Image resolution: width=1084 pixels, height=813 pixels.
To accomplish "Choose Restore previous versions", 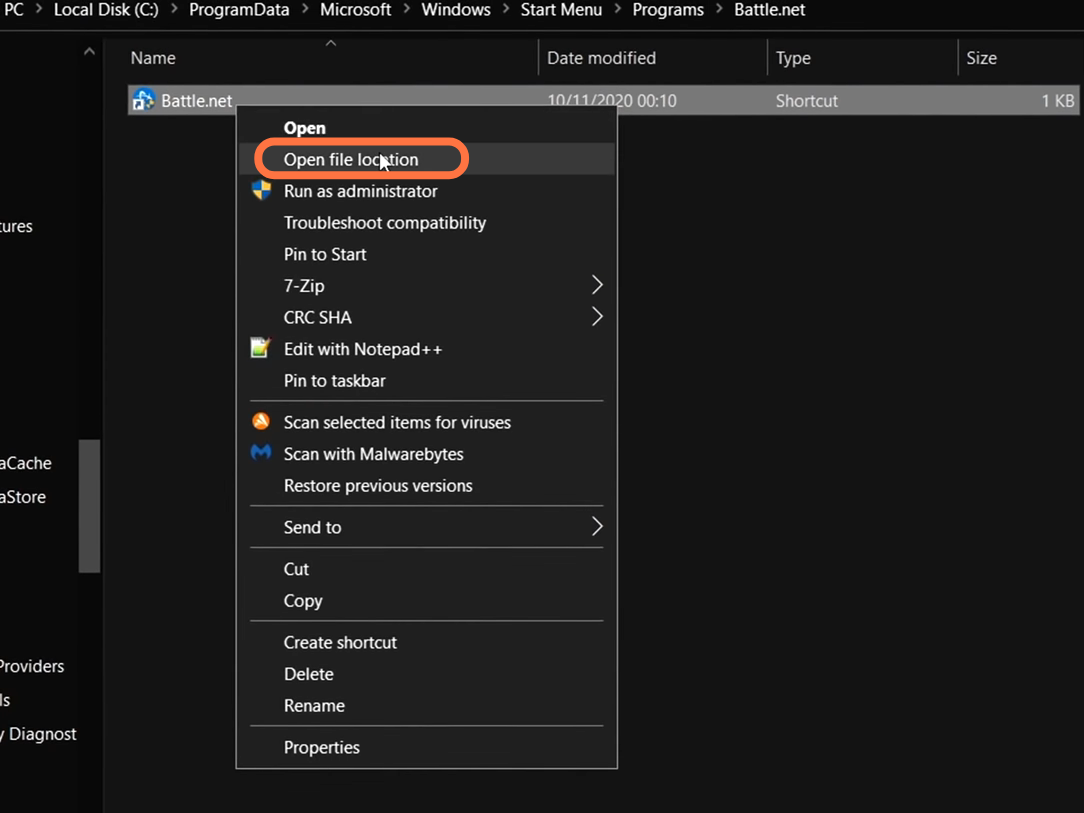I will click(378, 485).
